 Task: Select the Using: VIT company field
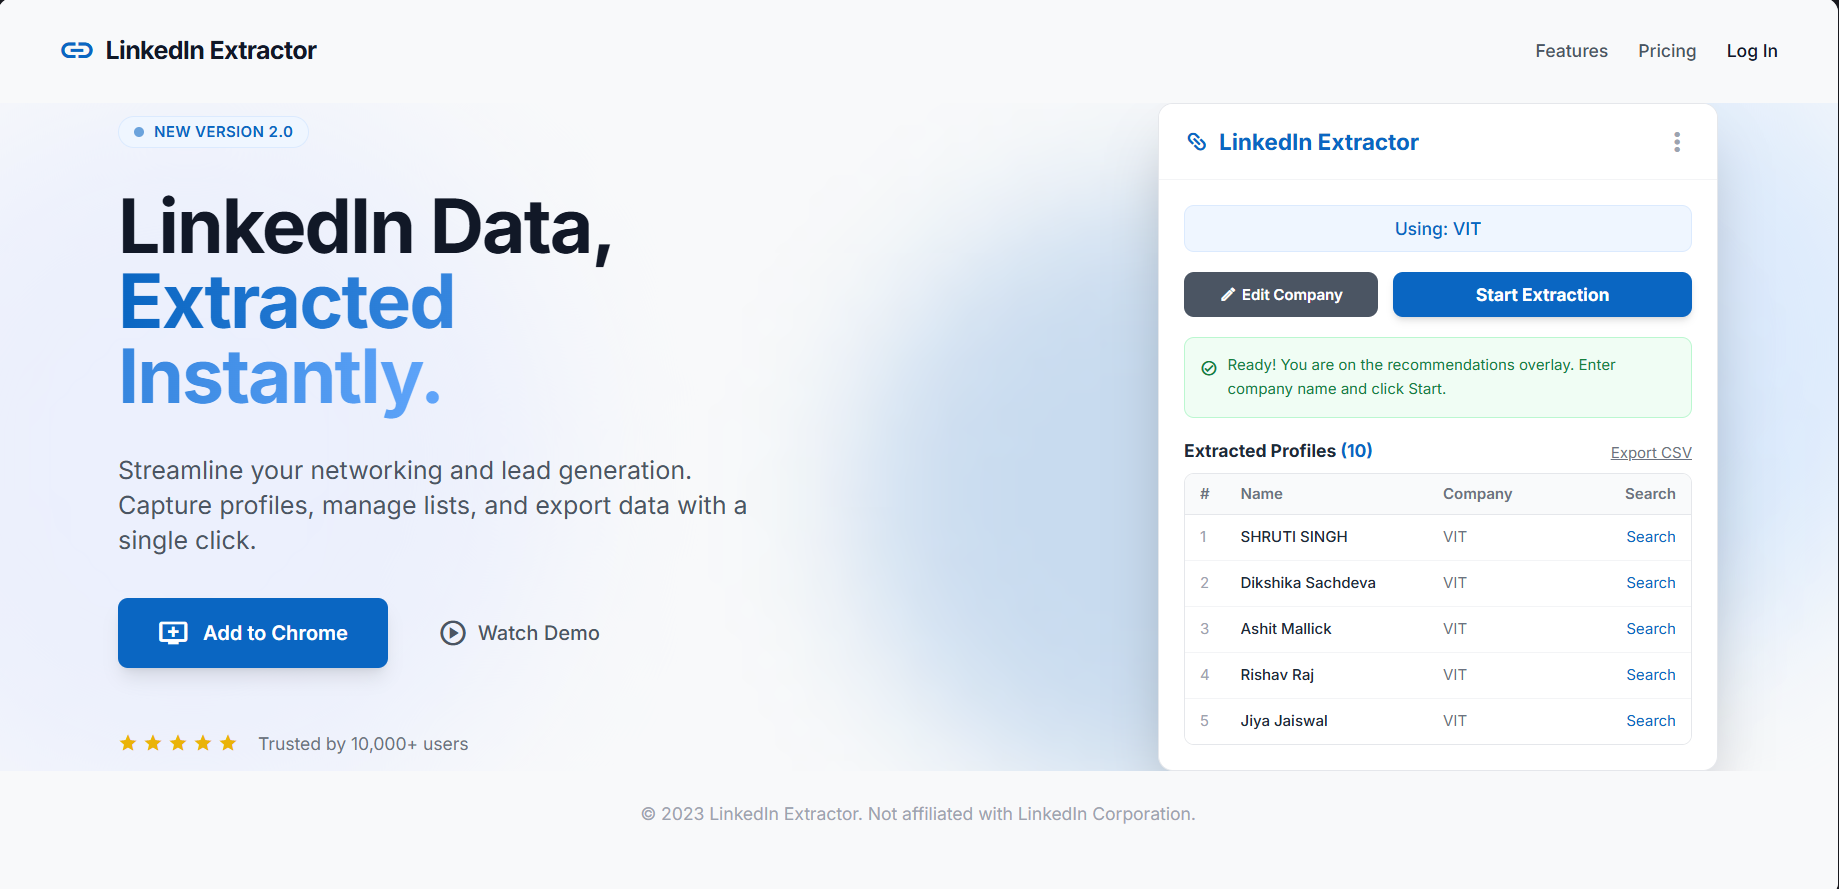coord(1438,229)
